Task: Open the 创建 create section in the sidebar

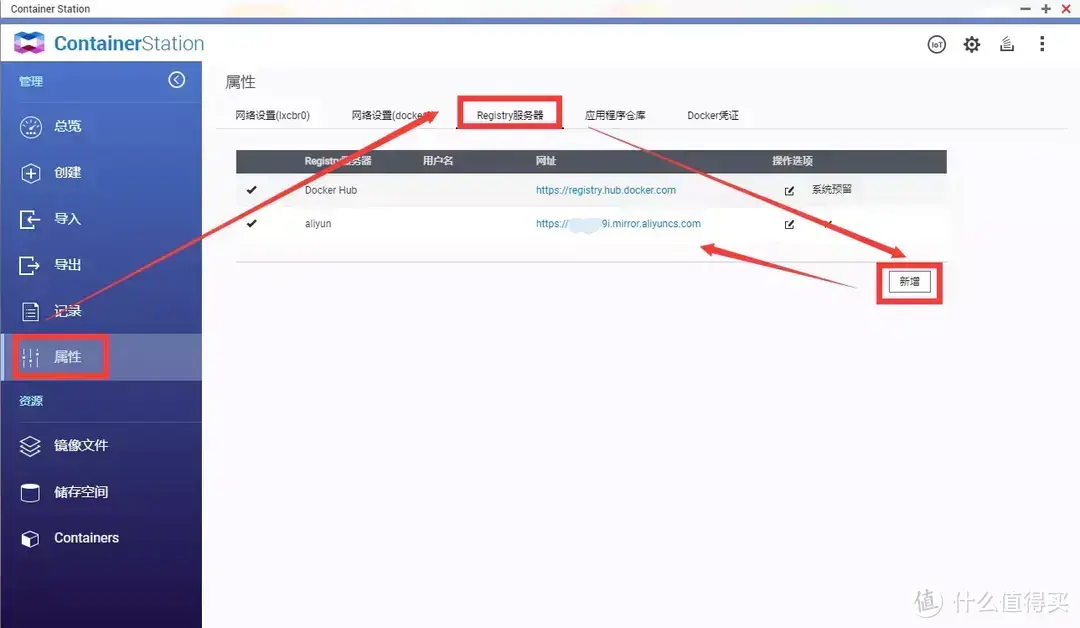Action: [x=67, y=172]
